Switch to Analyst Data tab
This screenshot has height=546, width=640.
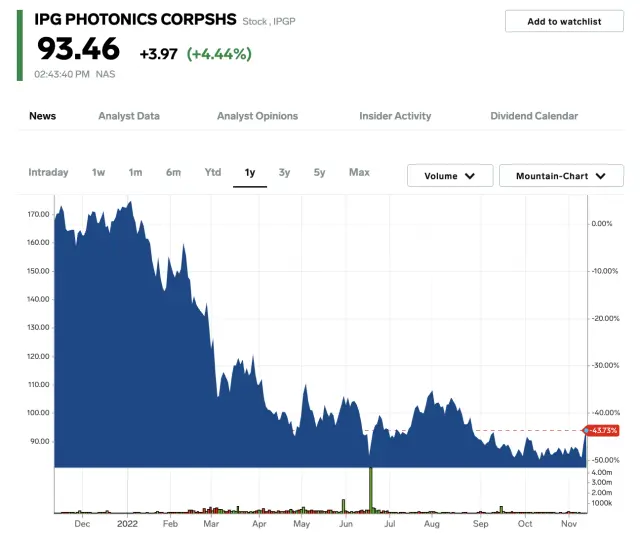[x=129, y=116]
